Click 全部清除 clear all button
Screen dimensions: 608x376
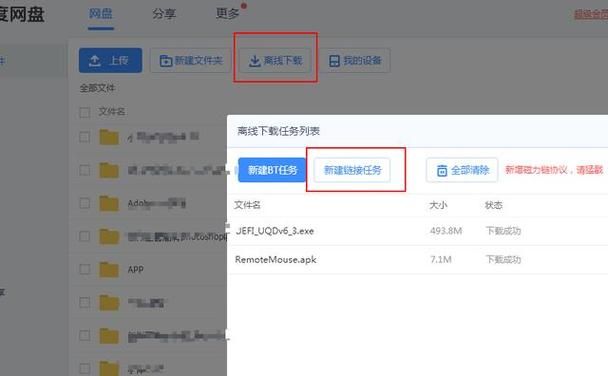pyautogui.click(x=462, y=170)
